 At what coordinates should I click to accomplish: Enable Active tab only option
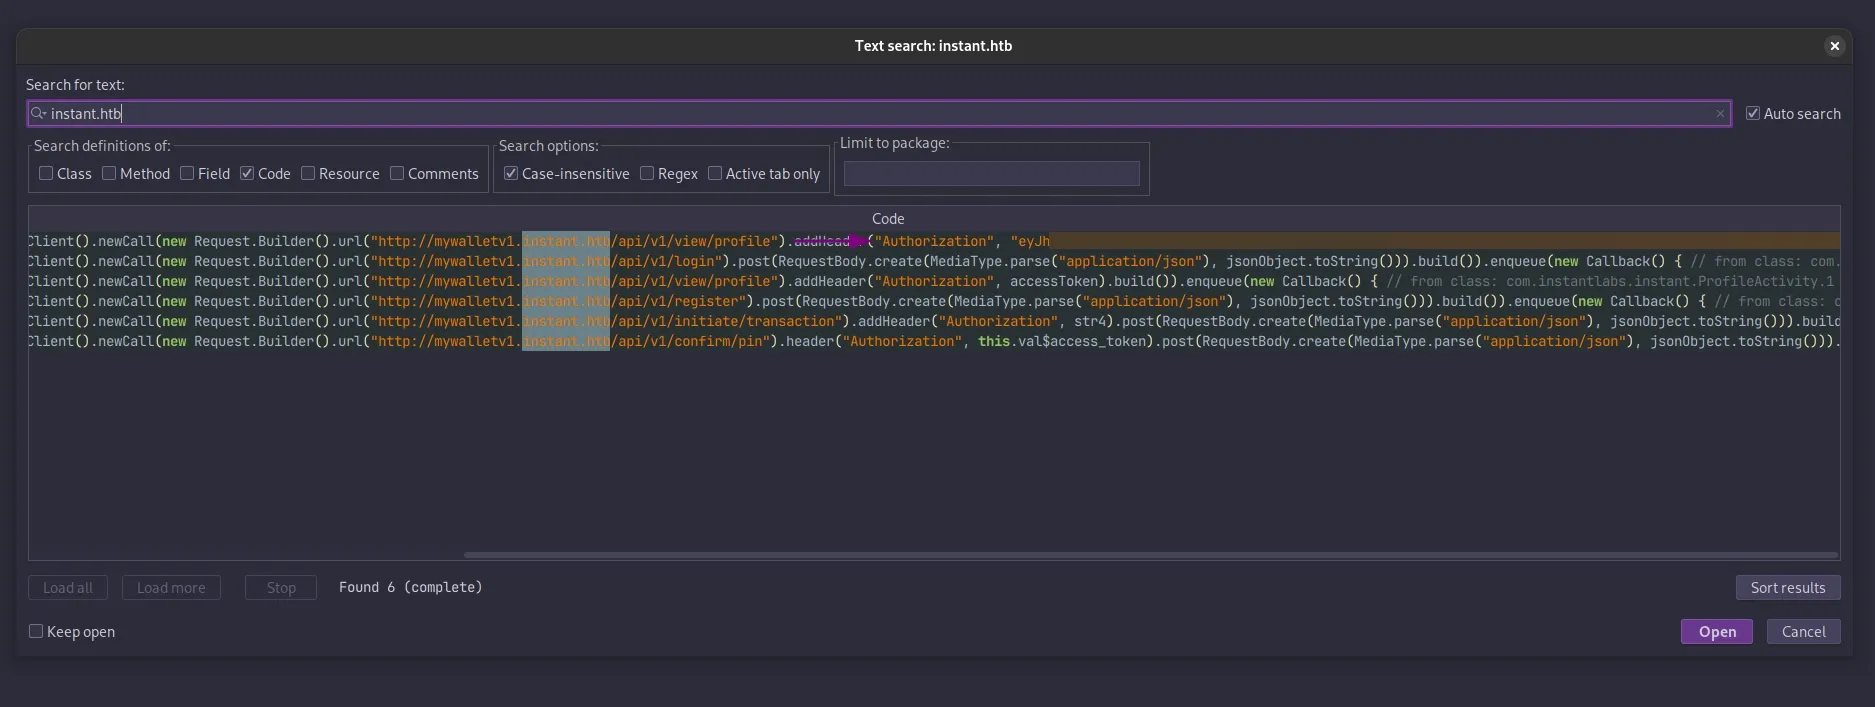pyautogui.click(x=715, y=173)
